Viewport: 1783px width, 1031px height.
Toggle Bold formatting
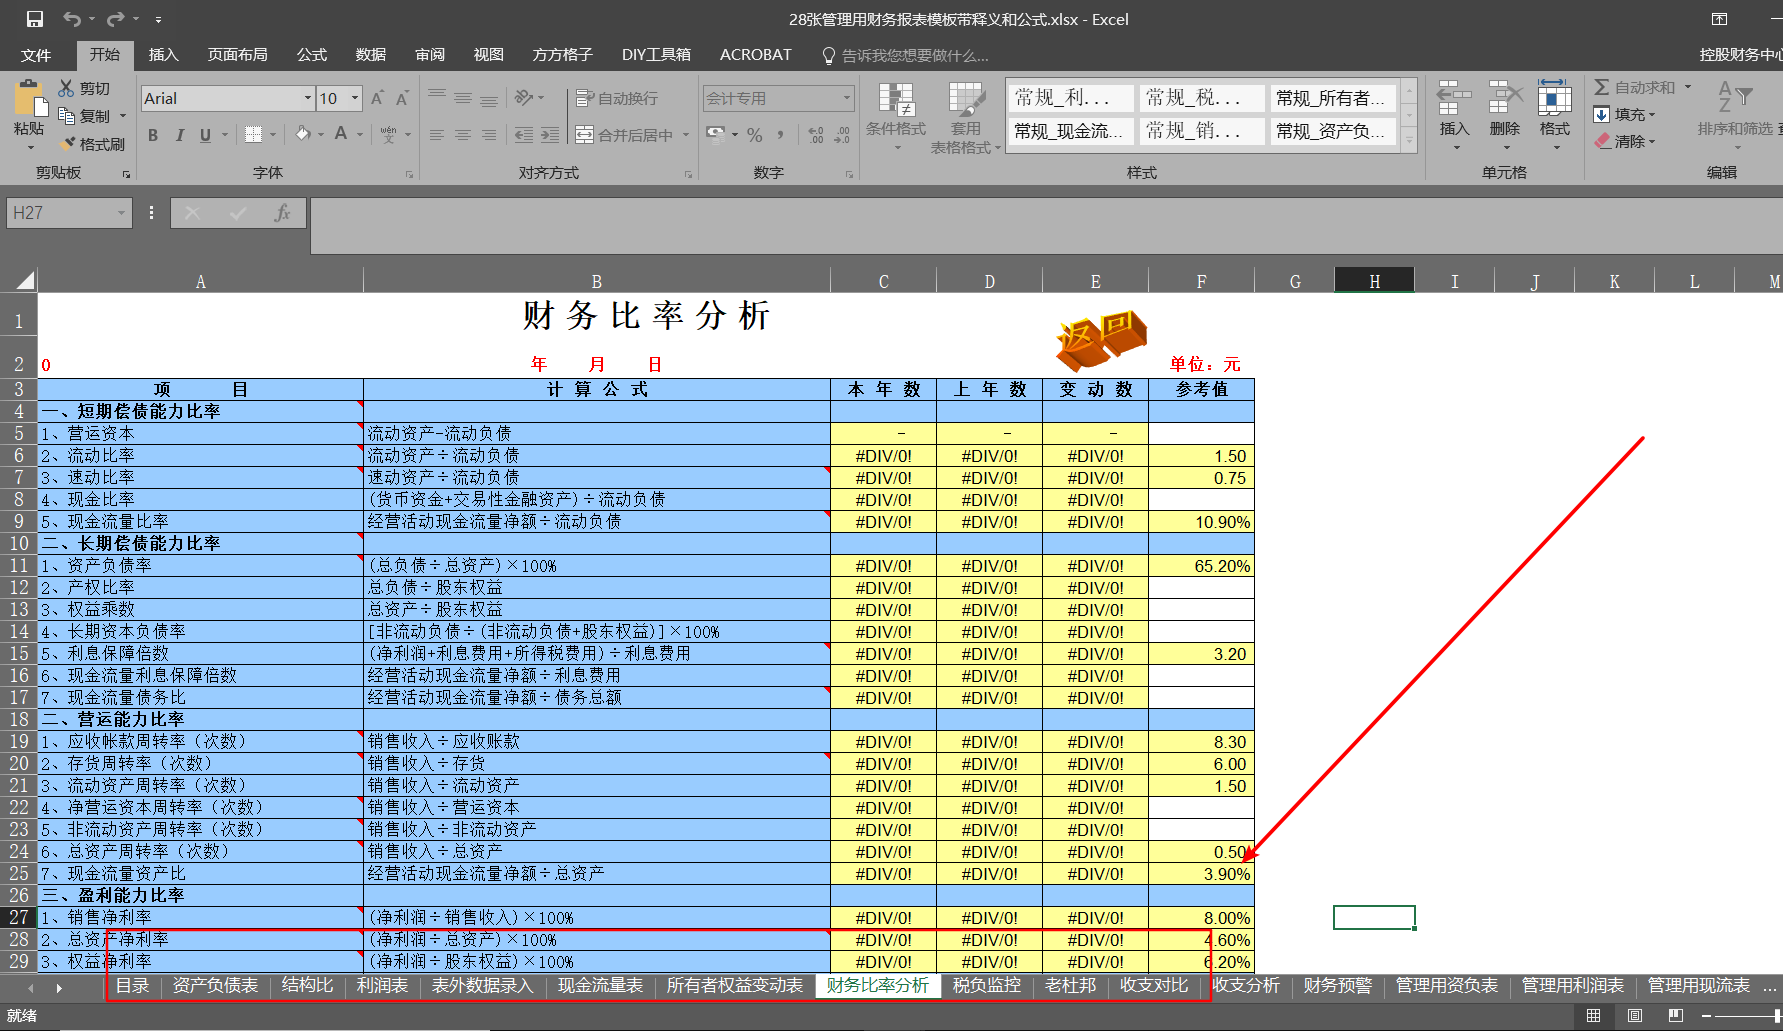point(153,135)
